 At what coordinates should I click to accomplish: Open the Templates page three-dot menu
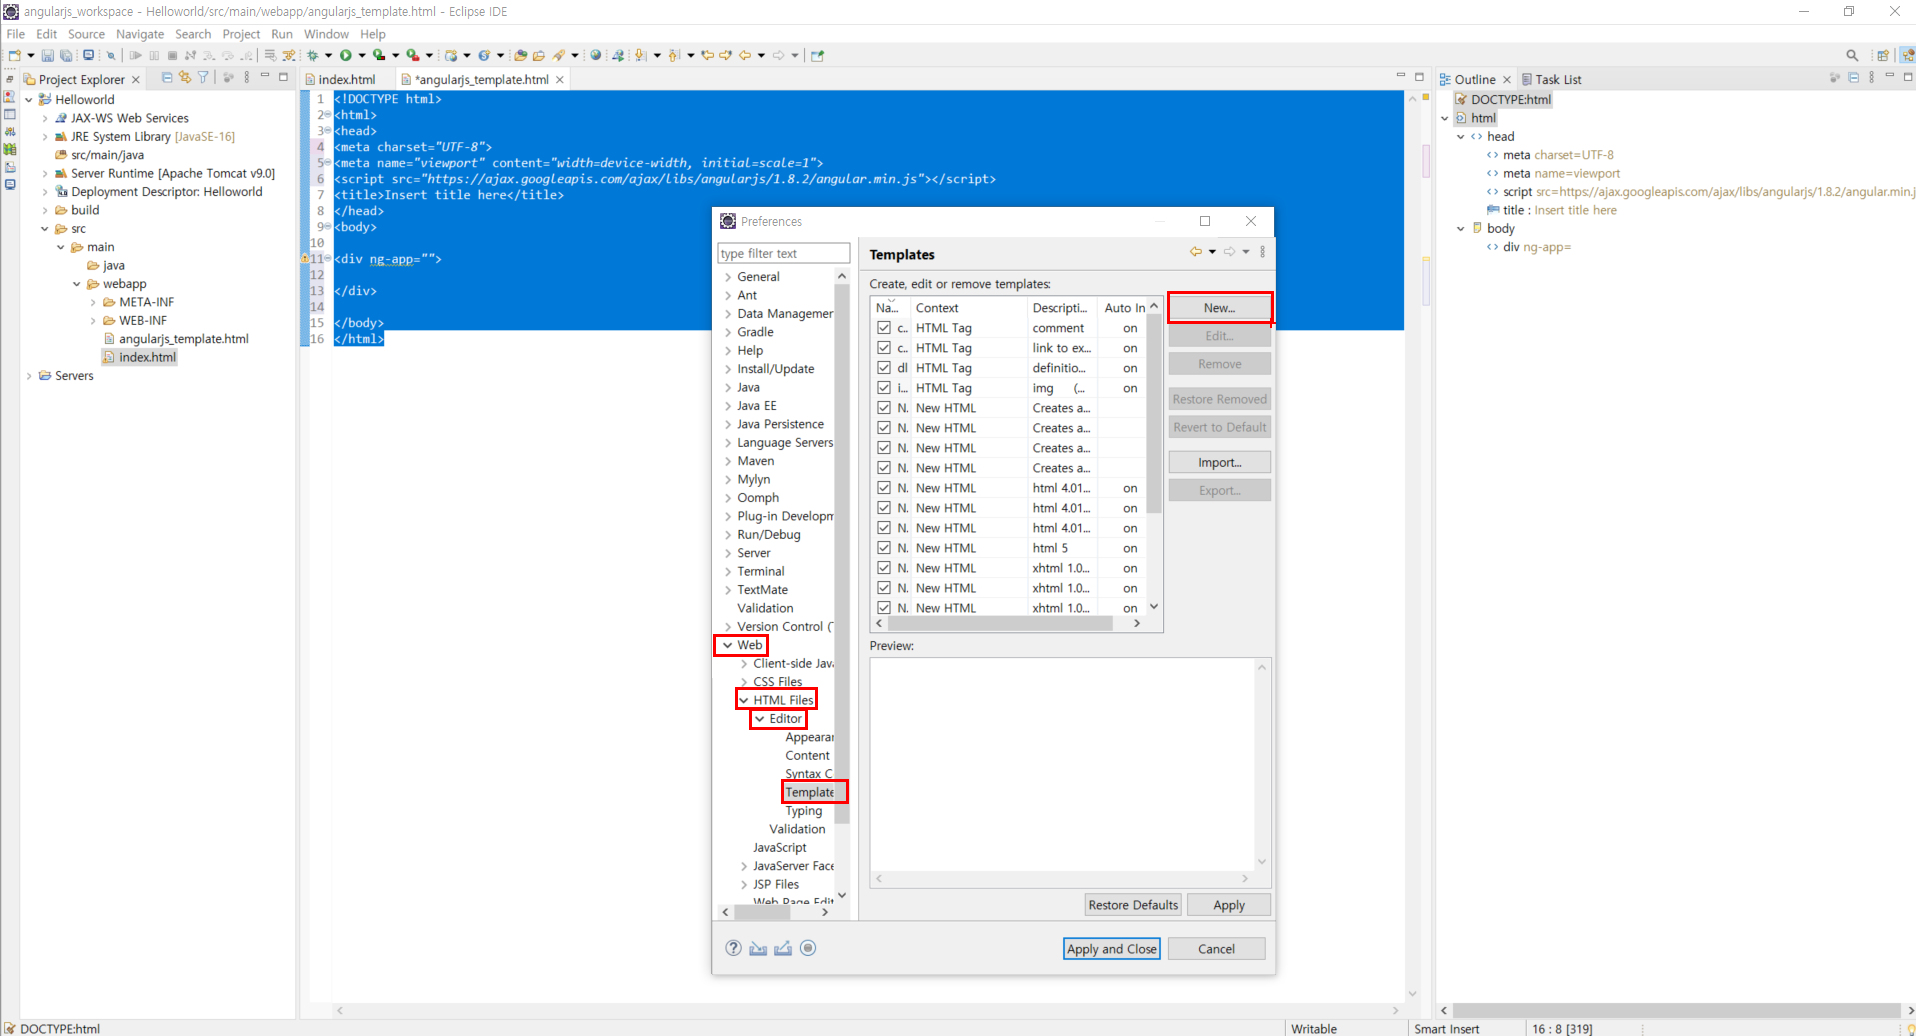[x=1263, y=252]
